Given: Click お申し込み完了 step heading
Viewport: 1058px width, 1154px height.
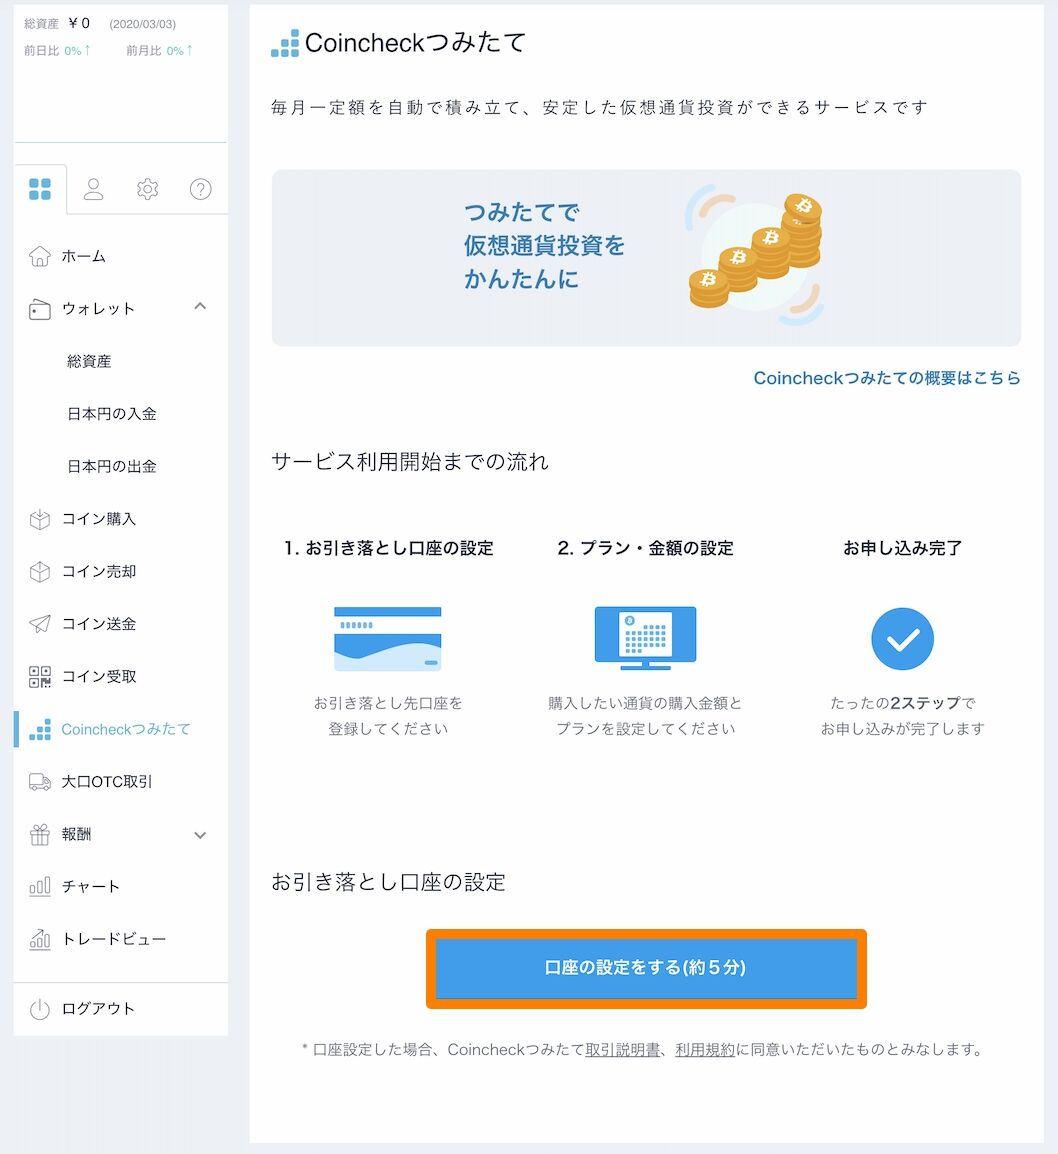Looking at the screenshot, I should point(903,548).
